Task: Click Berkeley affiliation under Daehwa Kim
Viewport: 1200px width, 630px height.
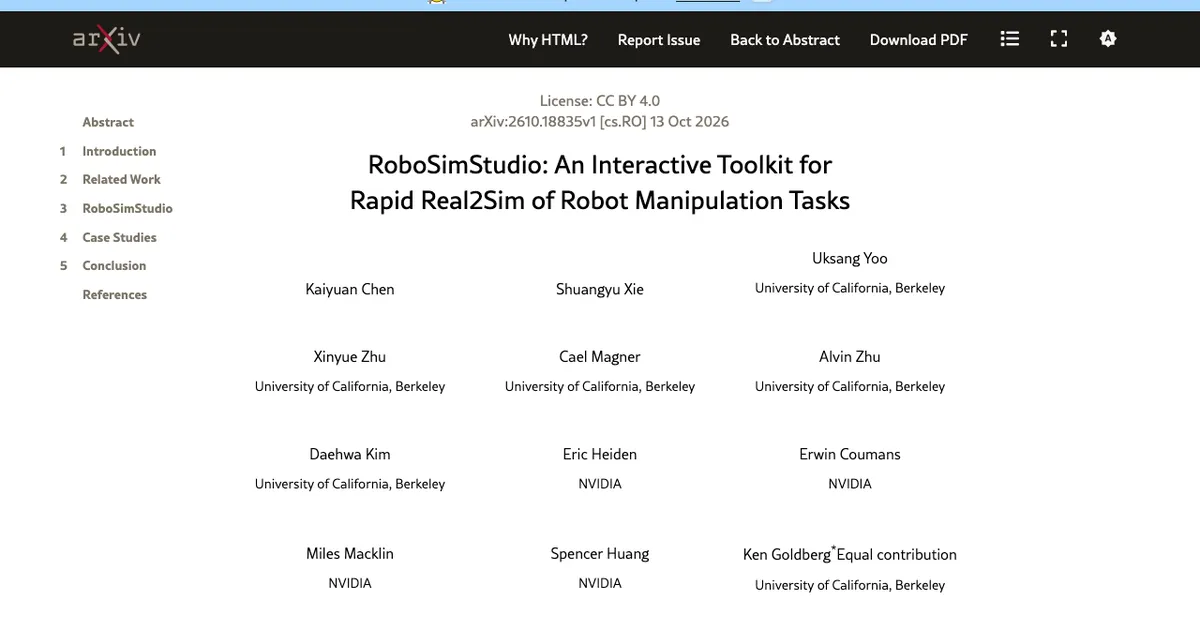Action: point(350,484)
